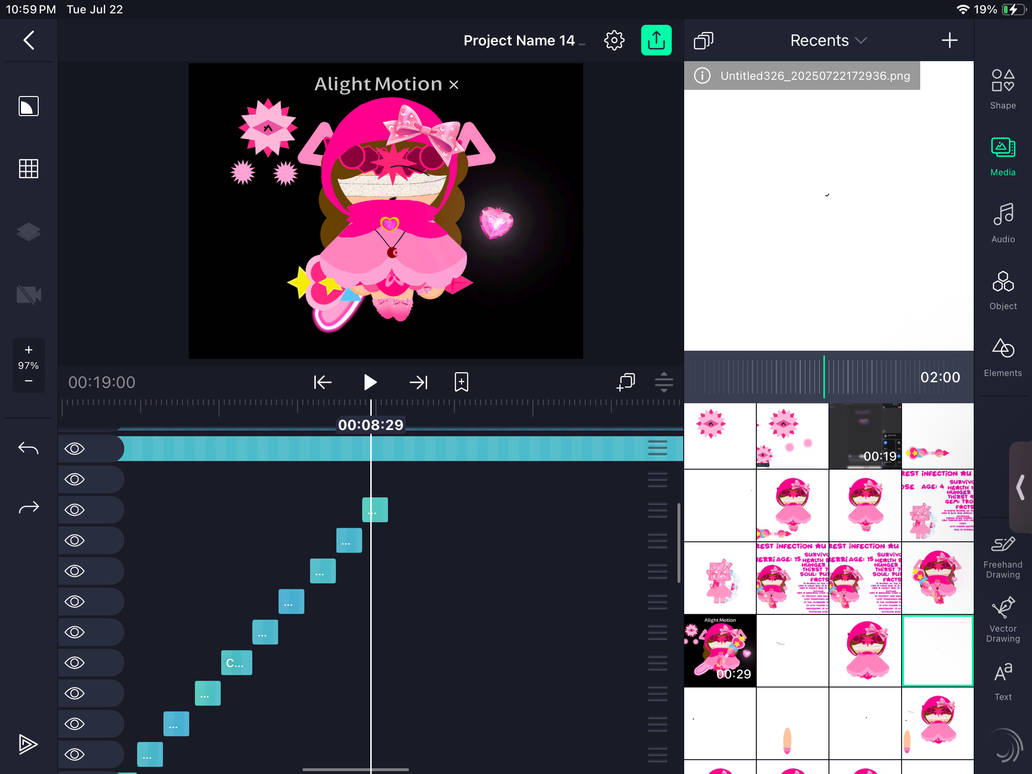Select the Media tab
Image resolution: width=1032 pixels, height=774 pixels.
tap(1002, 156)
